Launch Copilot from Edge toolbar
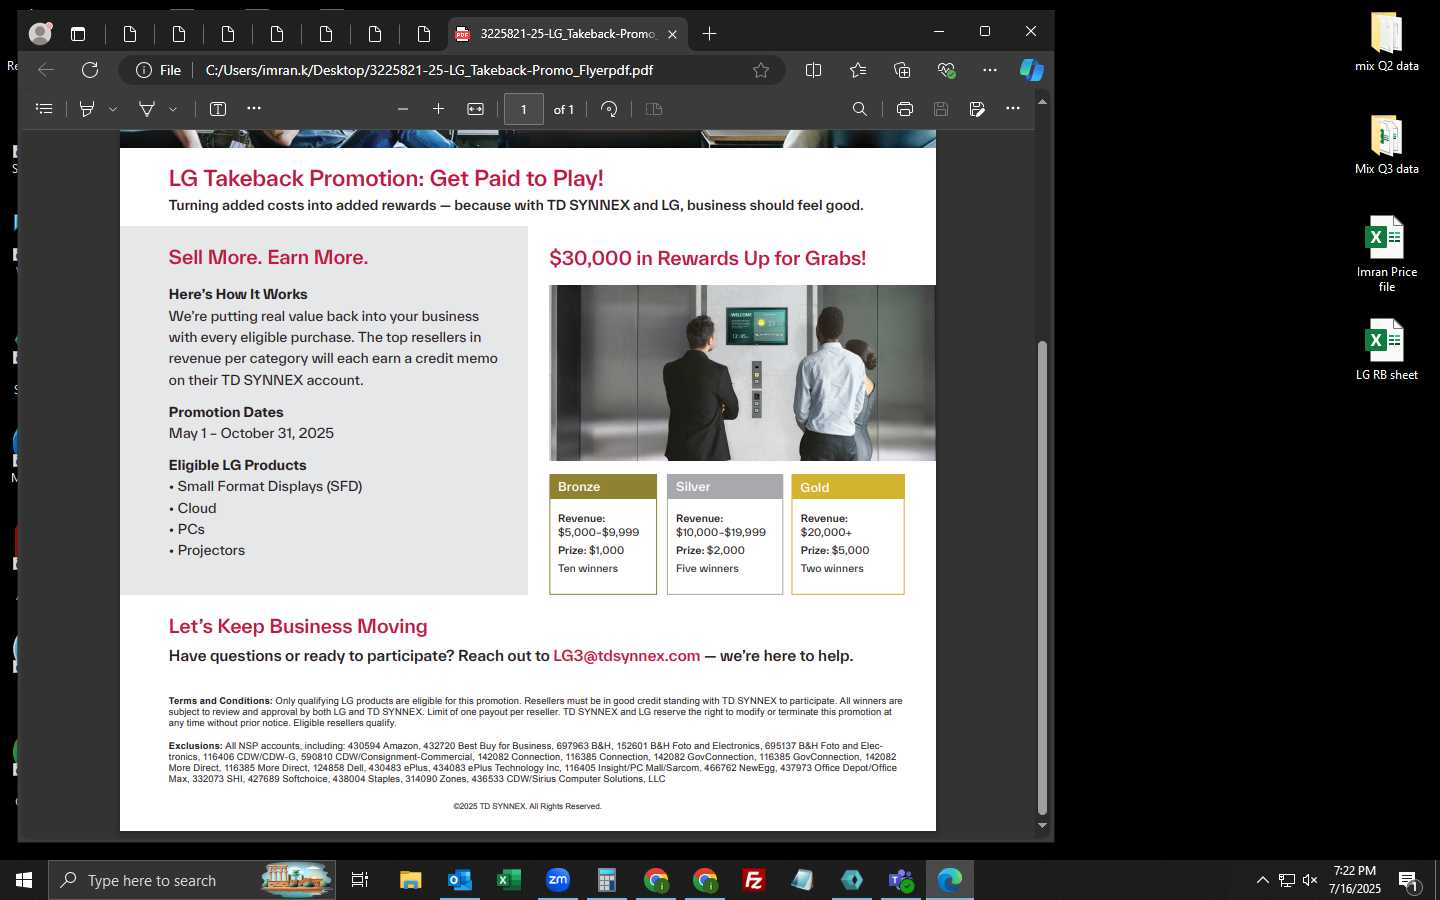Viewport: 1440px width, 900px height. click(1032, 70)
